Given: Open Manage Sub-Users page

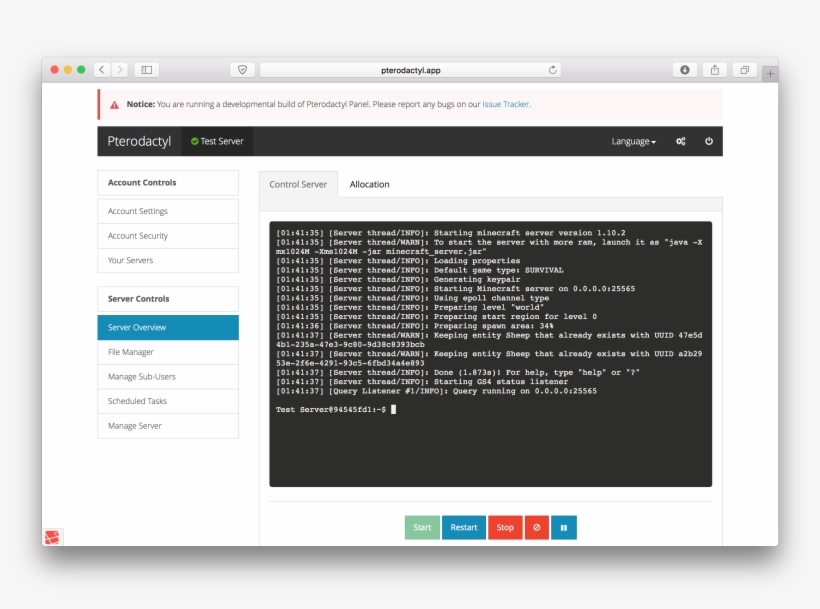Looking at the screenshot, I should click(x=168, y=376).
